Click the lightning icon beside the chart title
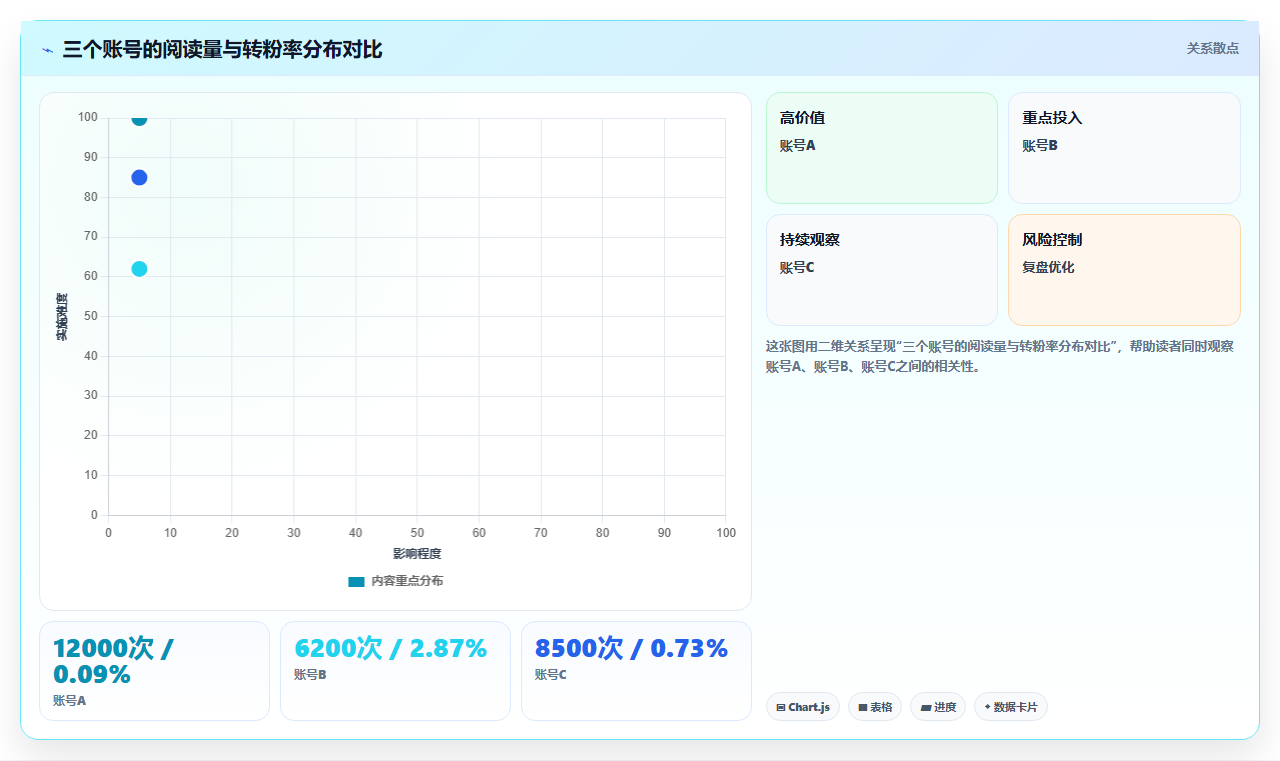Image resolution: width=1280 pixels, height=761 pixels. 47,50
